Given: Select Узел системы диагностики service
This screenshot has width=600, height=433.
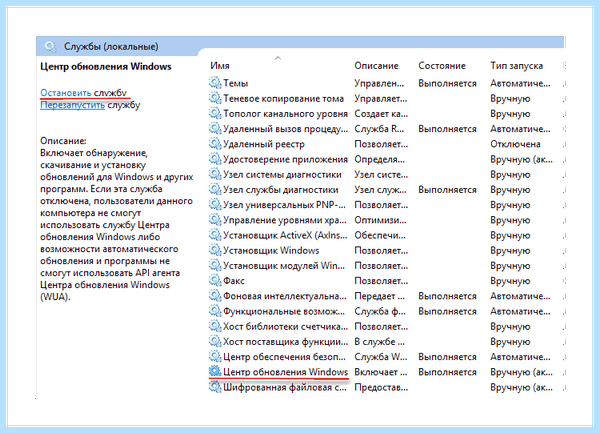Looking at the screenshot, I should click(x=282, y=174).
